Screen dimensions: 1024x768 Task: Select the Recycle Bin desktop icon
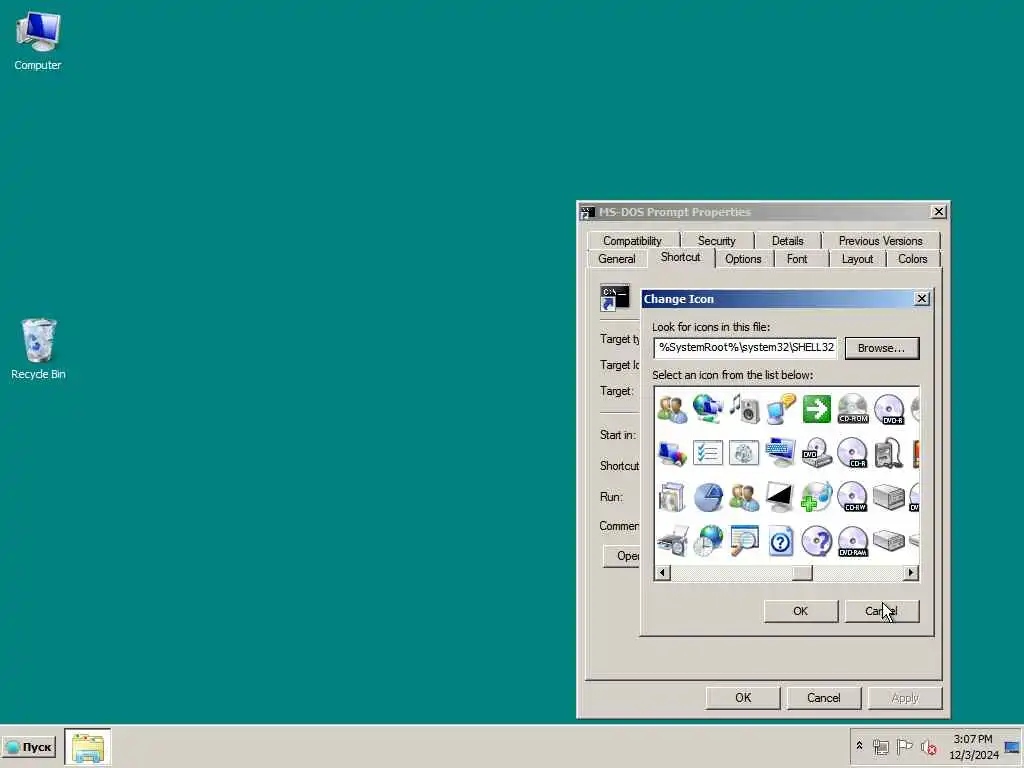[38, 349]
